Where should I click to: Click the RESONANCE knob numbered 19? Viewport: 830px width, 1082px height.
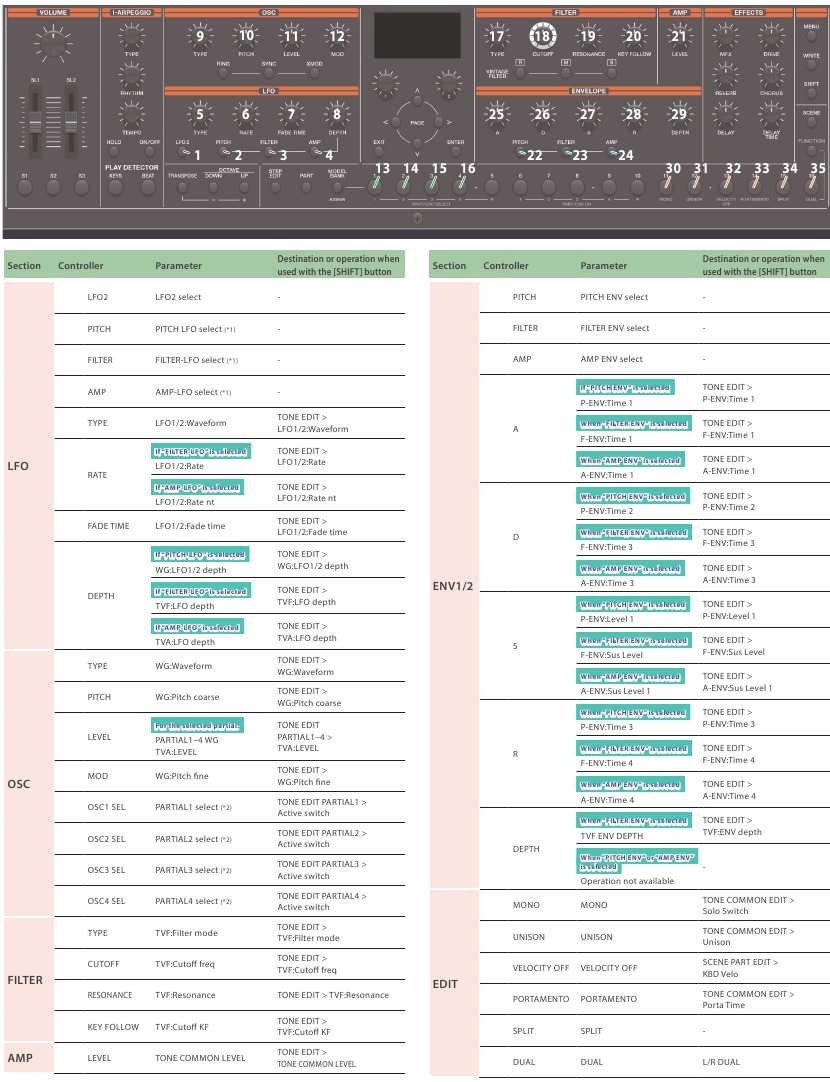(588, 36)
